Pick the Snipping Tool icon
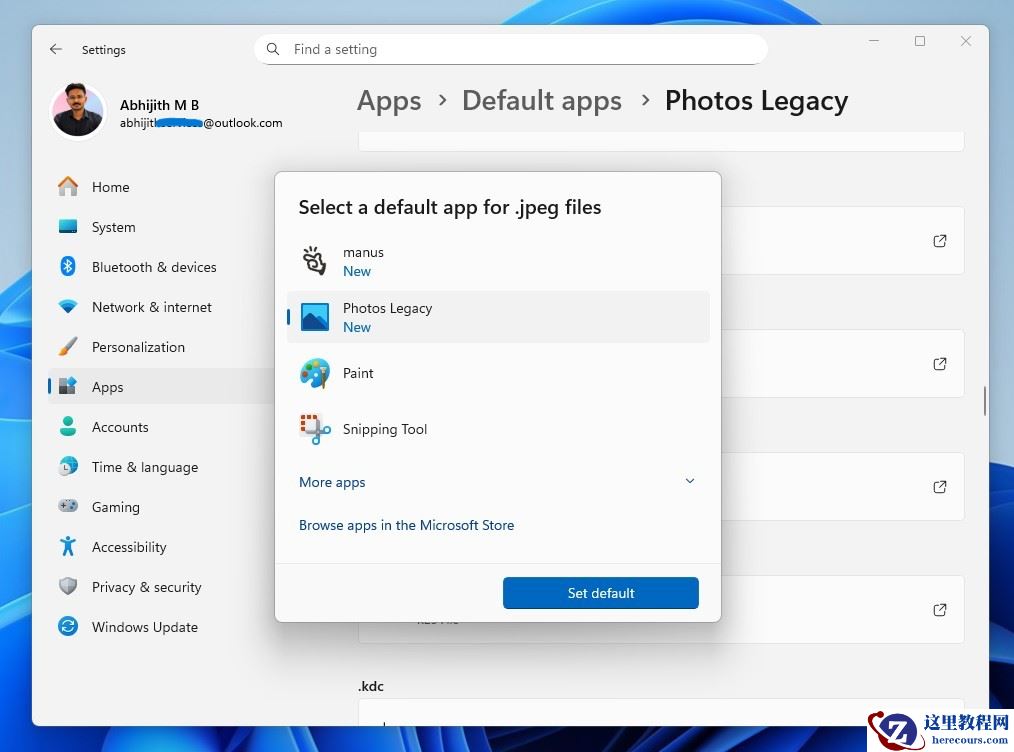This screenshot has height=752, width=1014. click(315, 429)
